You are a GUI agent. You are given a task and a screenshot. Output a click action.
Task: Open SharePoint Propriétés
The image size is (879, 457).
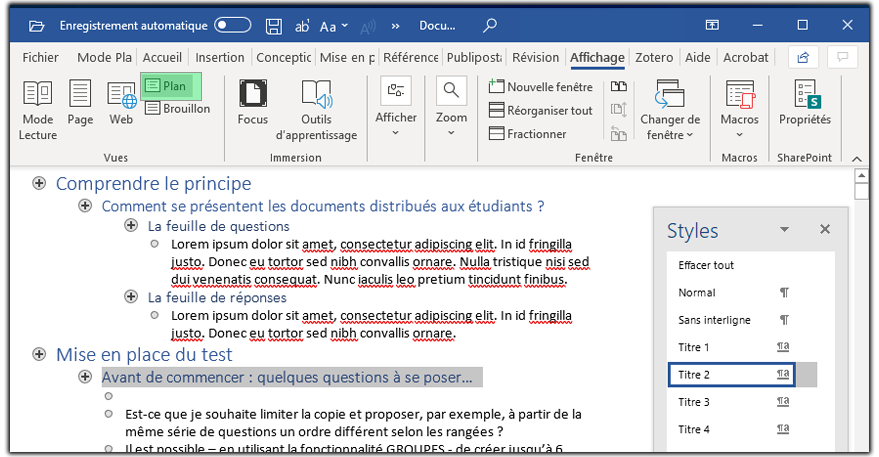pos(805,103)
